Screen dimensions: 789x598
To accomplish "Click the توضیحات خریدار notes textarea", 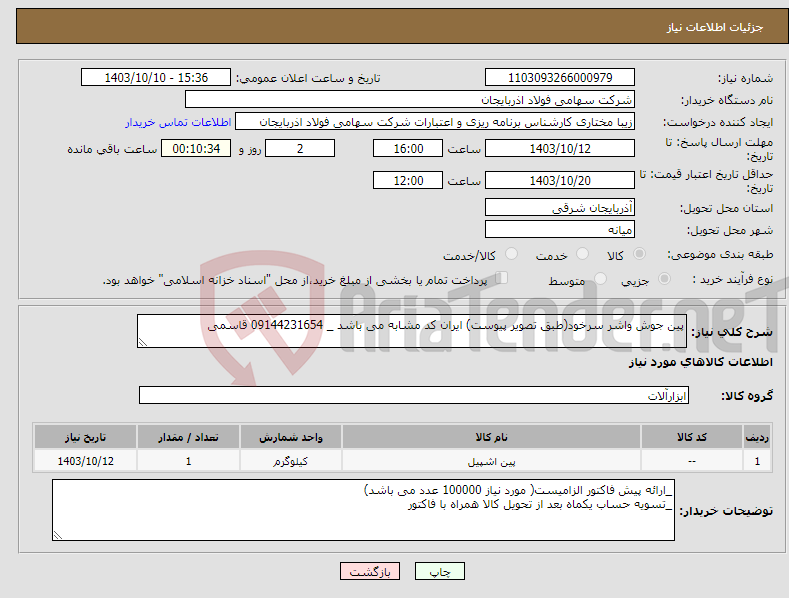I will 363,510.
